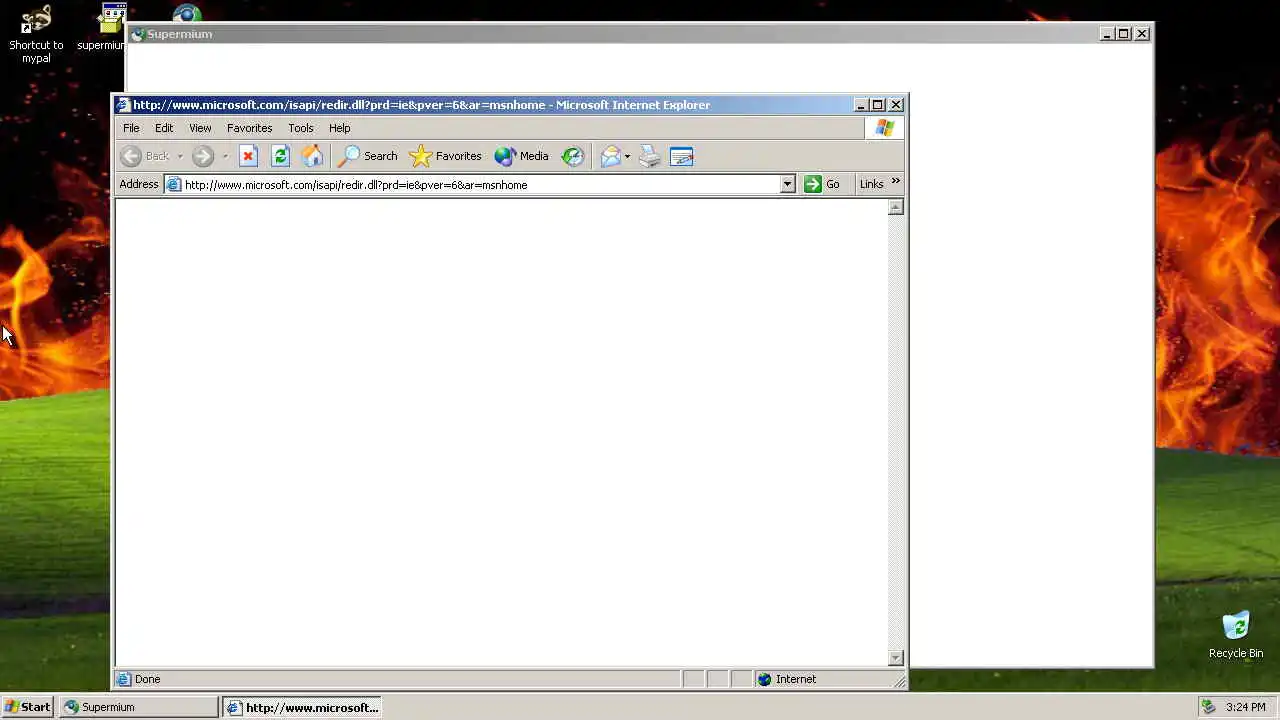1280x720 pixels.
Task: Click the vertical scrollbar up arrow
Action: click(x=896, y=207)
